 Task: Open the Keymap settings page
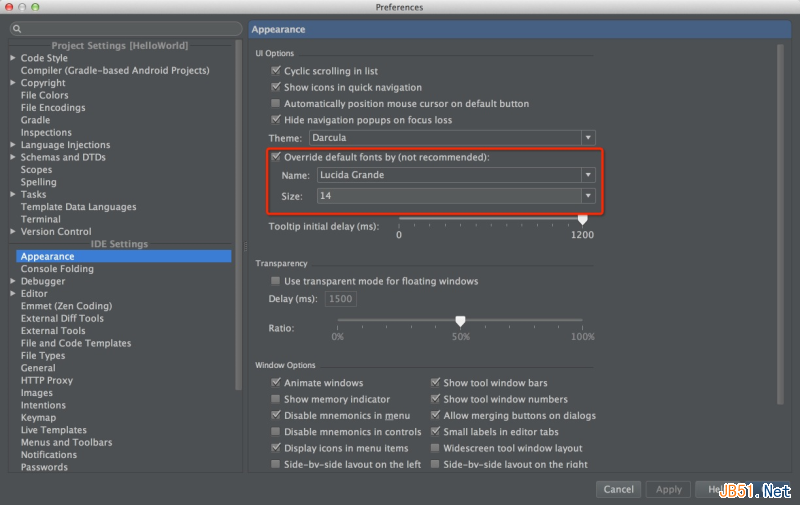(39, 418)
